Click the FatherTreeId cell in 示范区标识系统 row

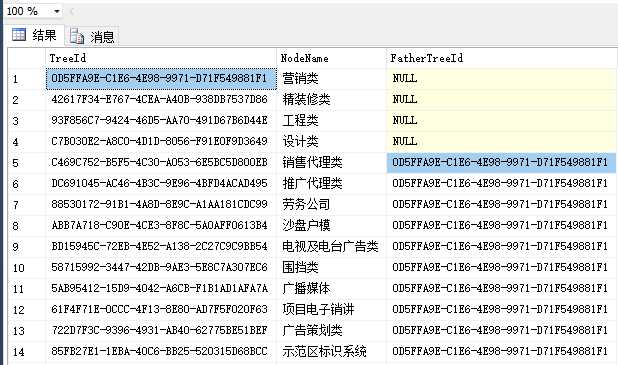[502, 352]
